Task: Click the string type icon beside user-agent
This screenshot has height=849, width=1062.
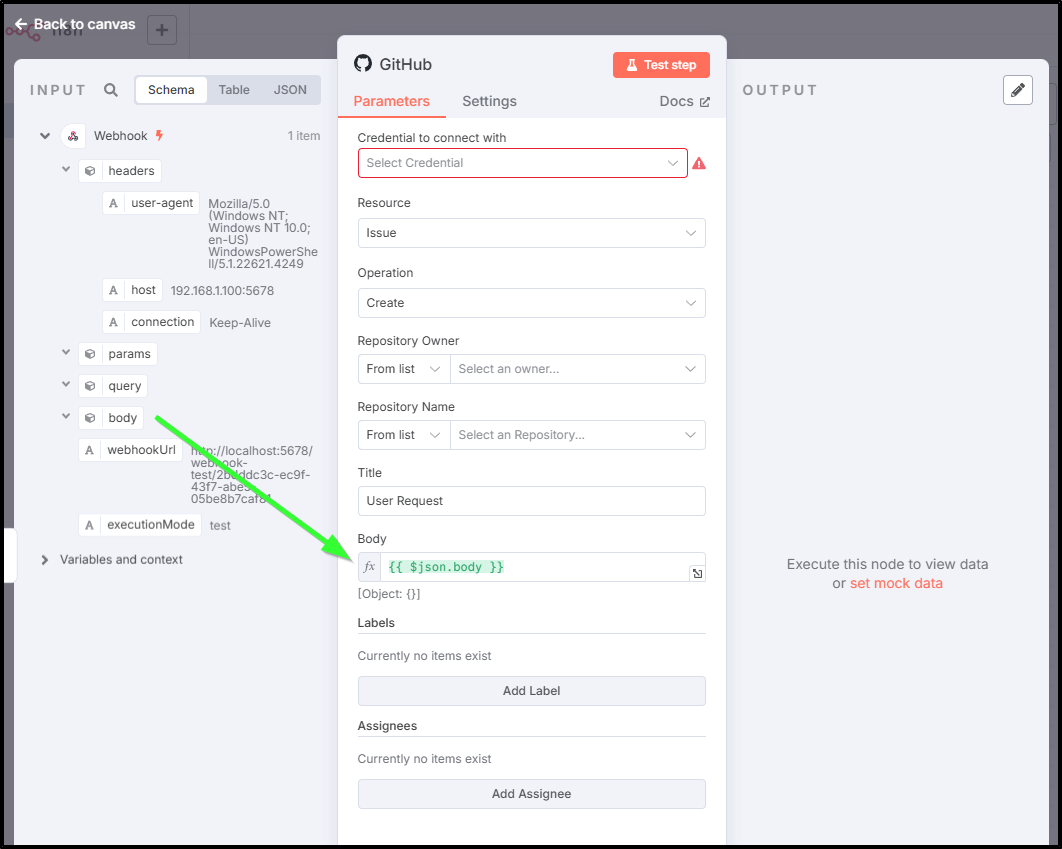Action: [113, 203]
